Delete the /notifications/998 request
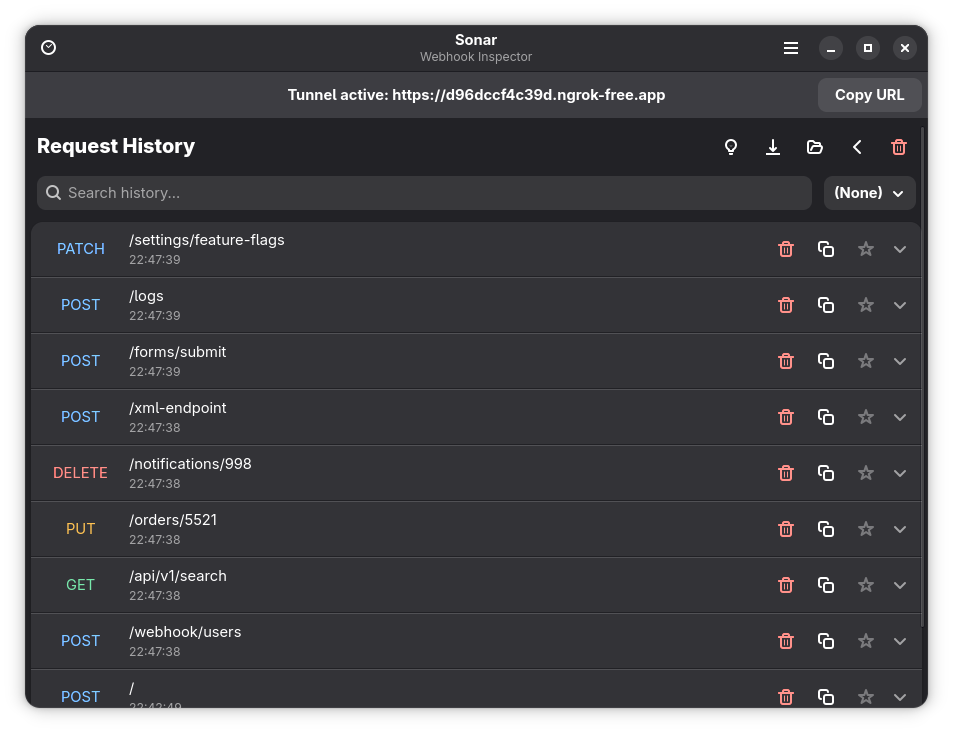 click(x=786, y=473)
